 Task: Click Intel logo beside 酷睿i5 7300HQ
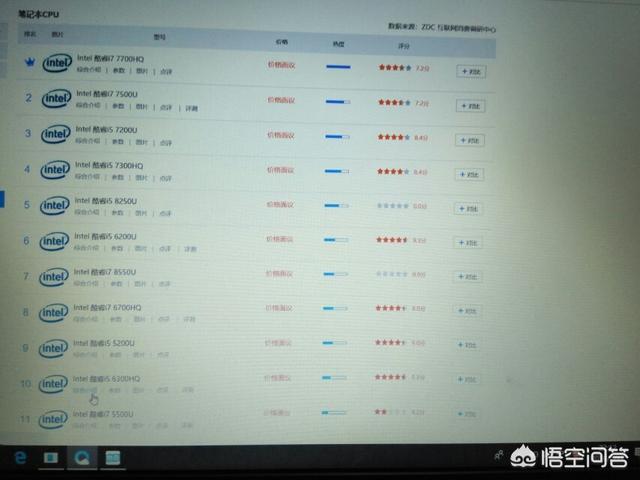point(55,169)
